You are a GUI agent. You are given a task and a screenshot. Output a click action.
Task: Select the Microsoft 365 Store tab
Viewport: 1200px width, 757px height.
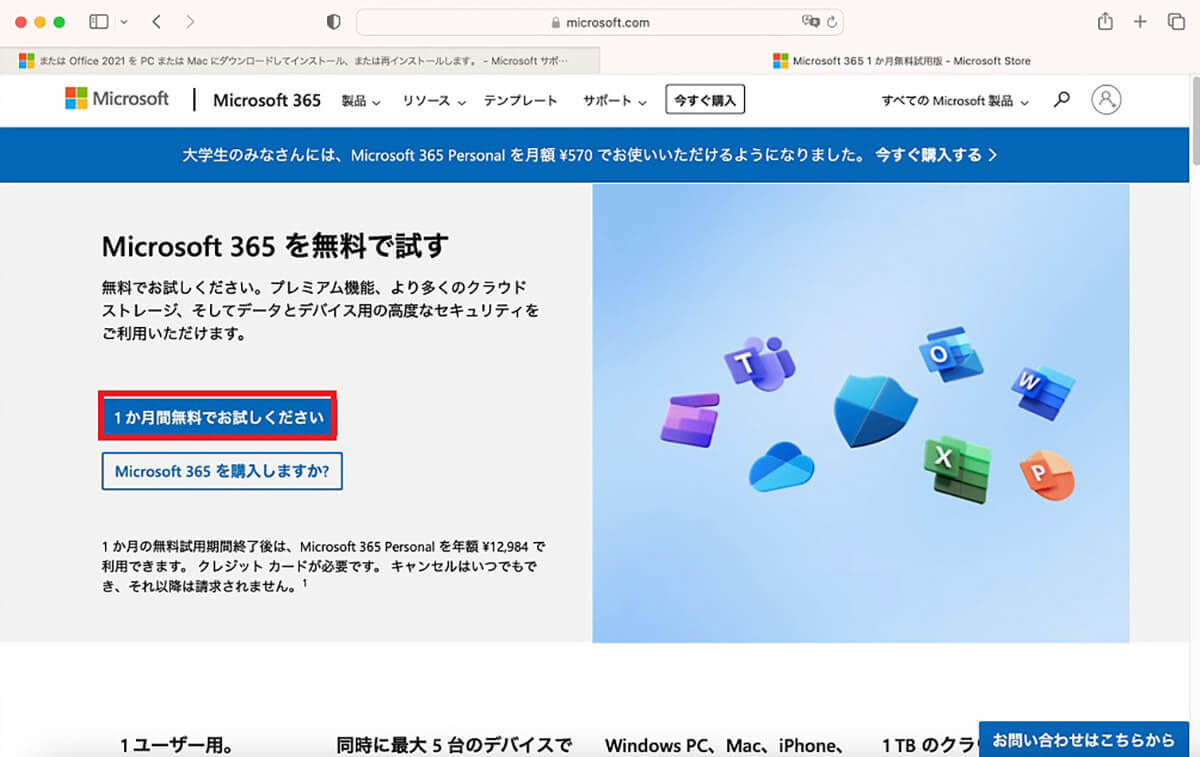[900, 60]
